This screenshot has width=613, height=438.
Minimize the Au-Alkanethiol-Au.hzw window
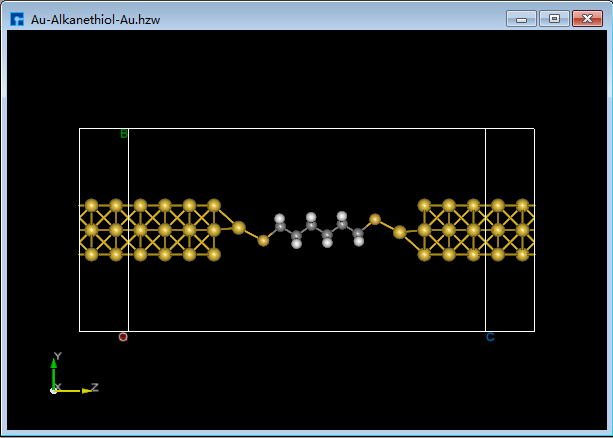[x=521, y=19]
